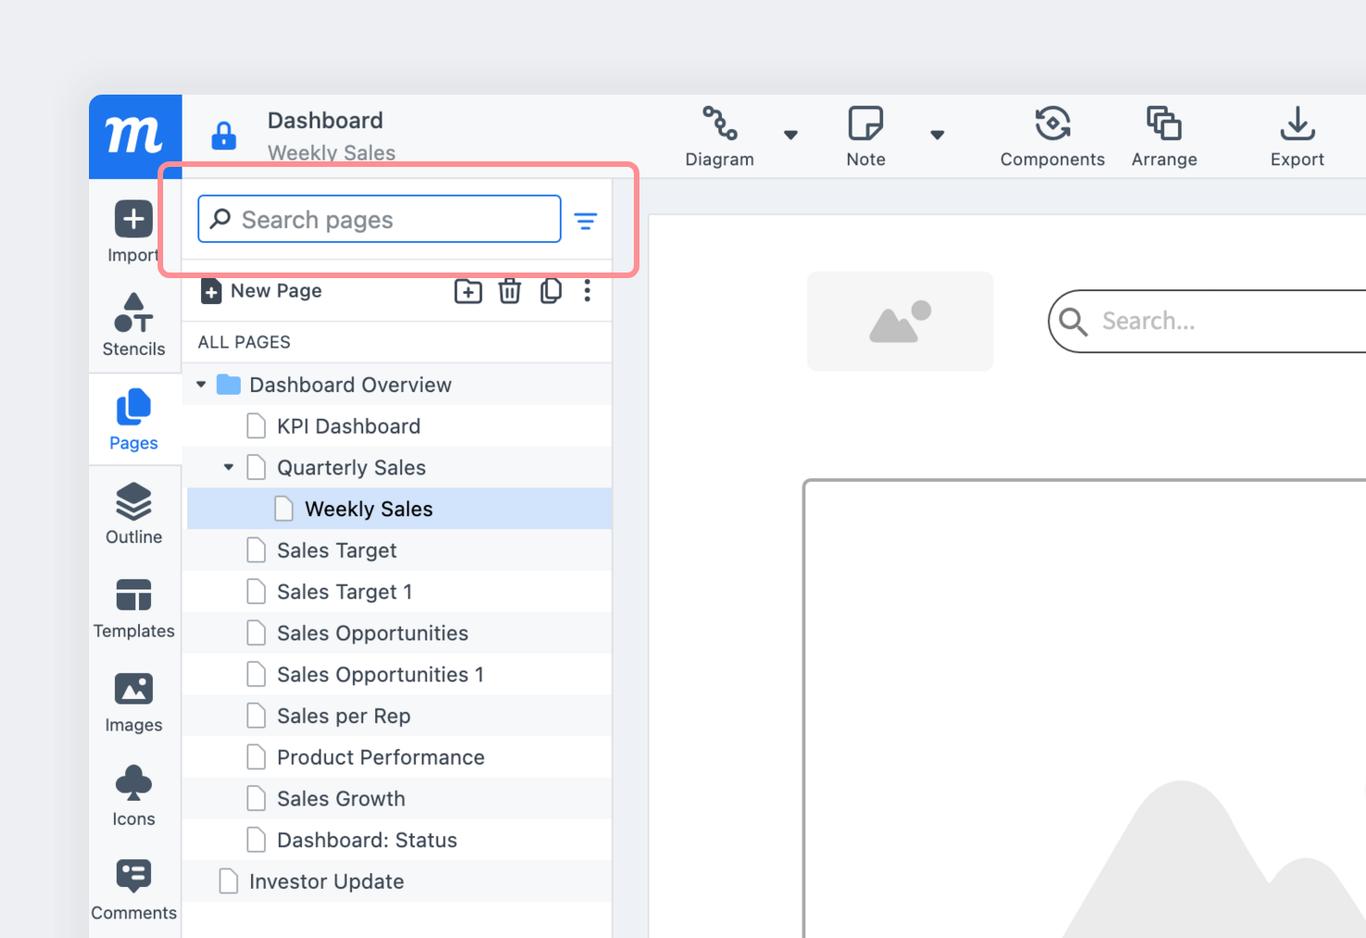This screenshot has height=938, width=1366.
Task: Select the Sales per Rep page
Action: tap(399, 716)
